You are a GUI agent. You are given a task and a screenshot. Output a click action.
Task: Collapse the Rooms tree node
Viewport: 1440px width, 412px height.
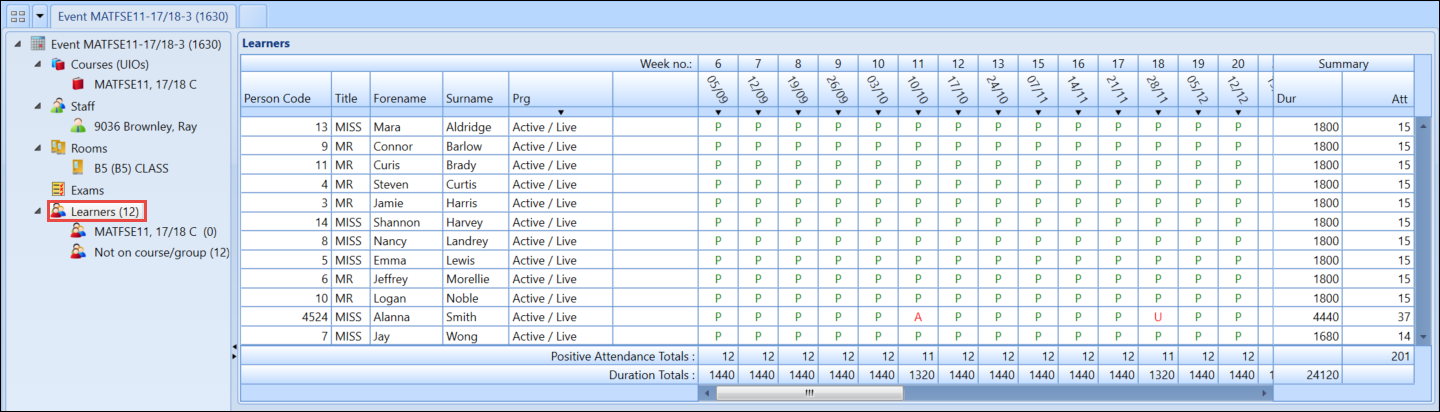pyautogui.click(x=38, y=148)
